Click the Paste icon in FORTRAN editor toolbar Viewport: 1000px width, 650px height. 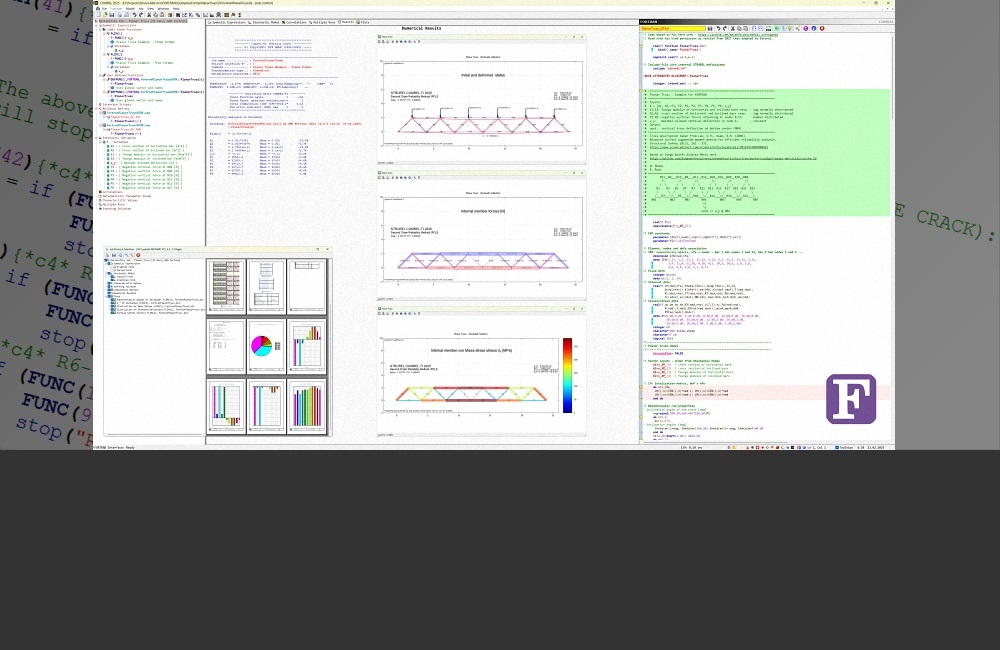745,29
